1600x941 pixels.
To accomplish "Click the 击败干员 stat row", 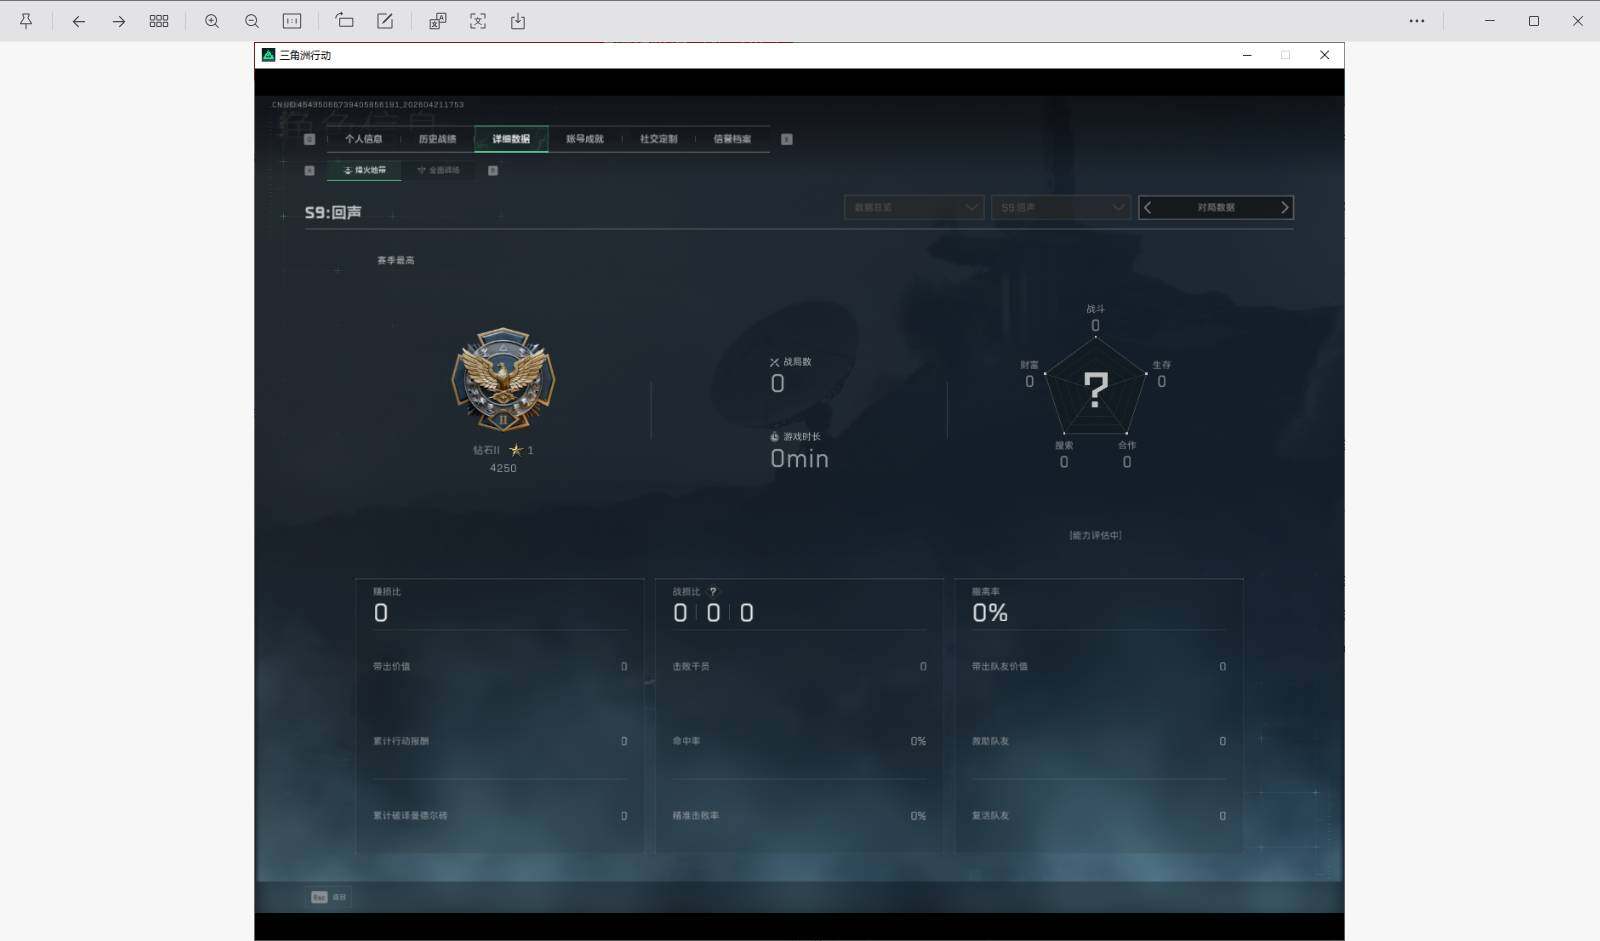I will pos(799,666).
